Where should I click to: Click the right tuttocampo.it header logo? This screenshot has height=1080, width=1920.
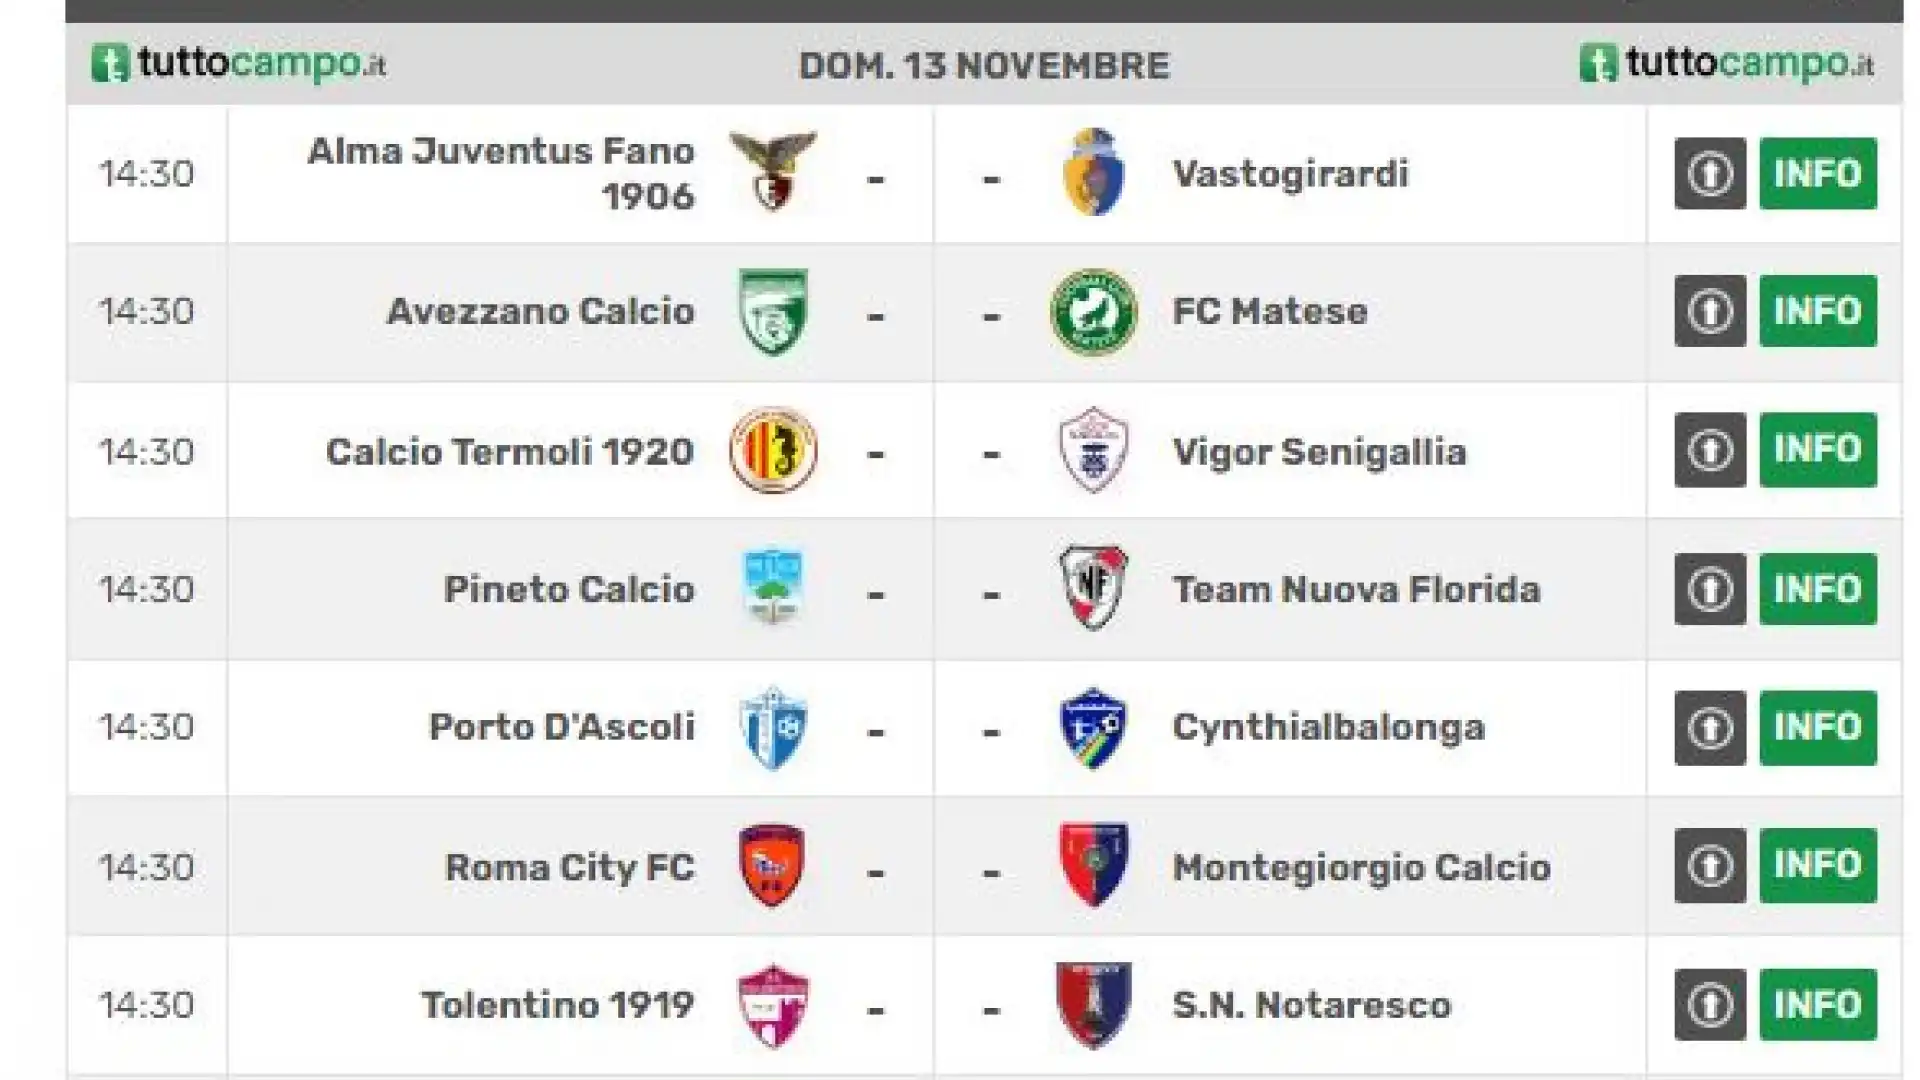pyautogui.click(x=1727, y=63)
